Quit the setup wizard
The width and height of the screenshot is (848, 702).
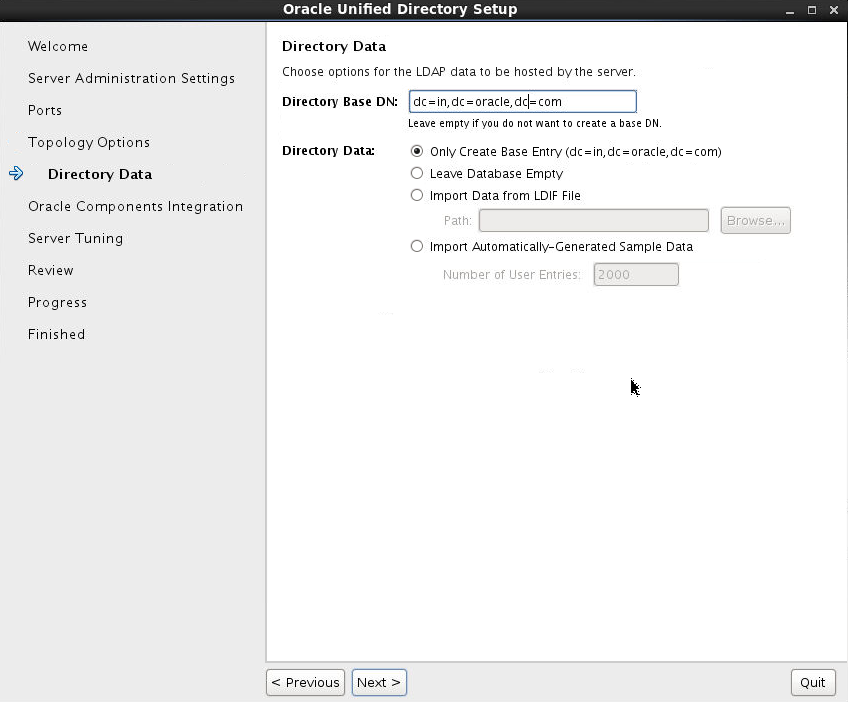click(x=813, y=683)
